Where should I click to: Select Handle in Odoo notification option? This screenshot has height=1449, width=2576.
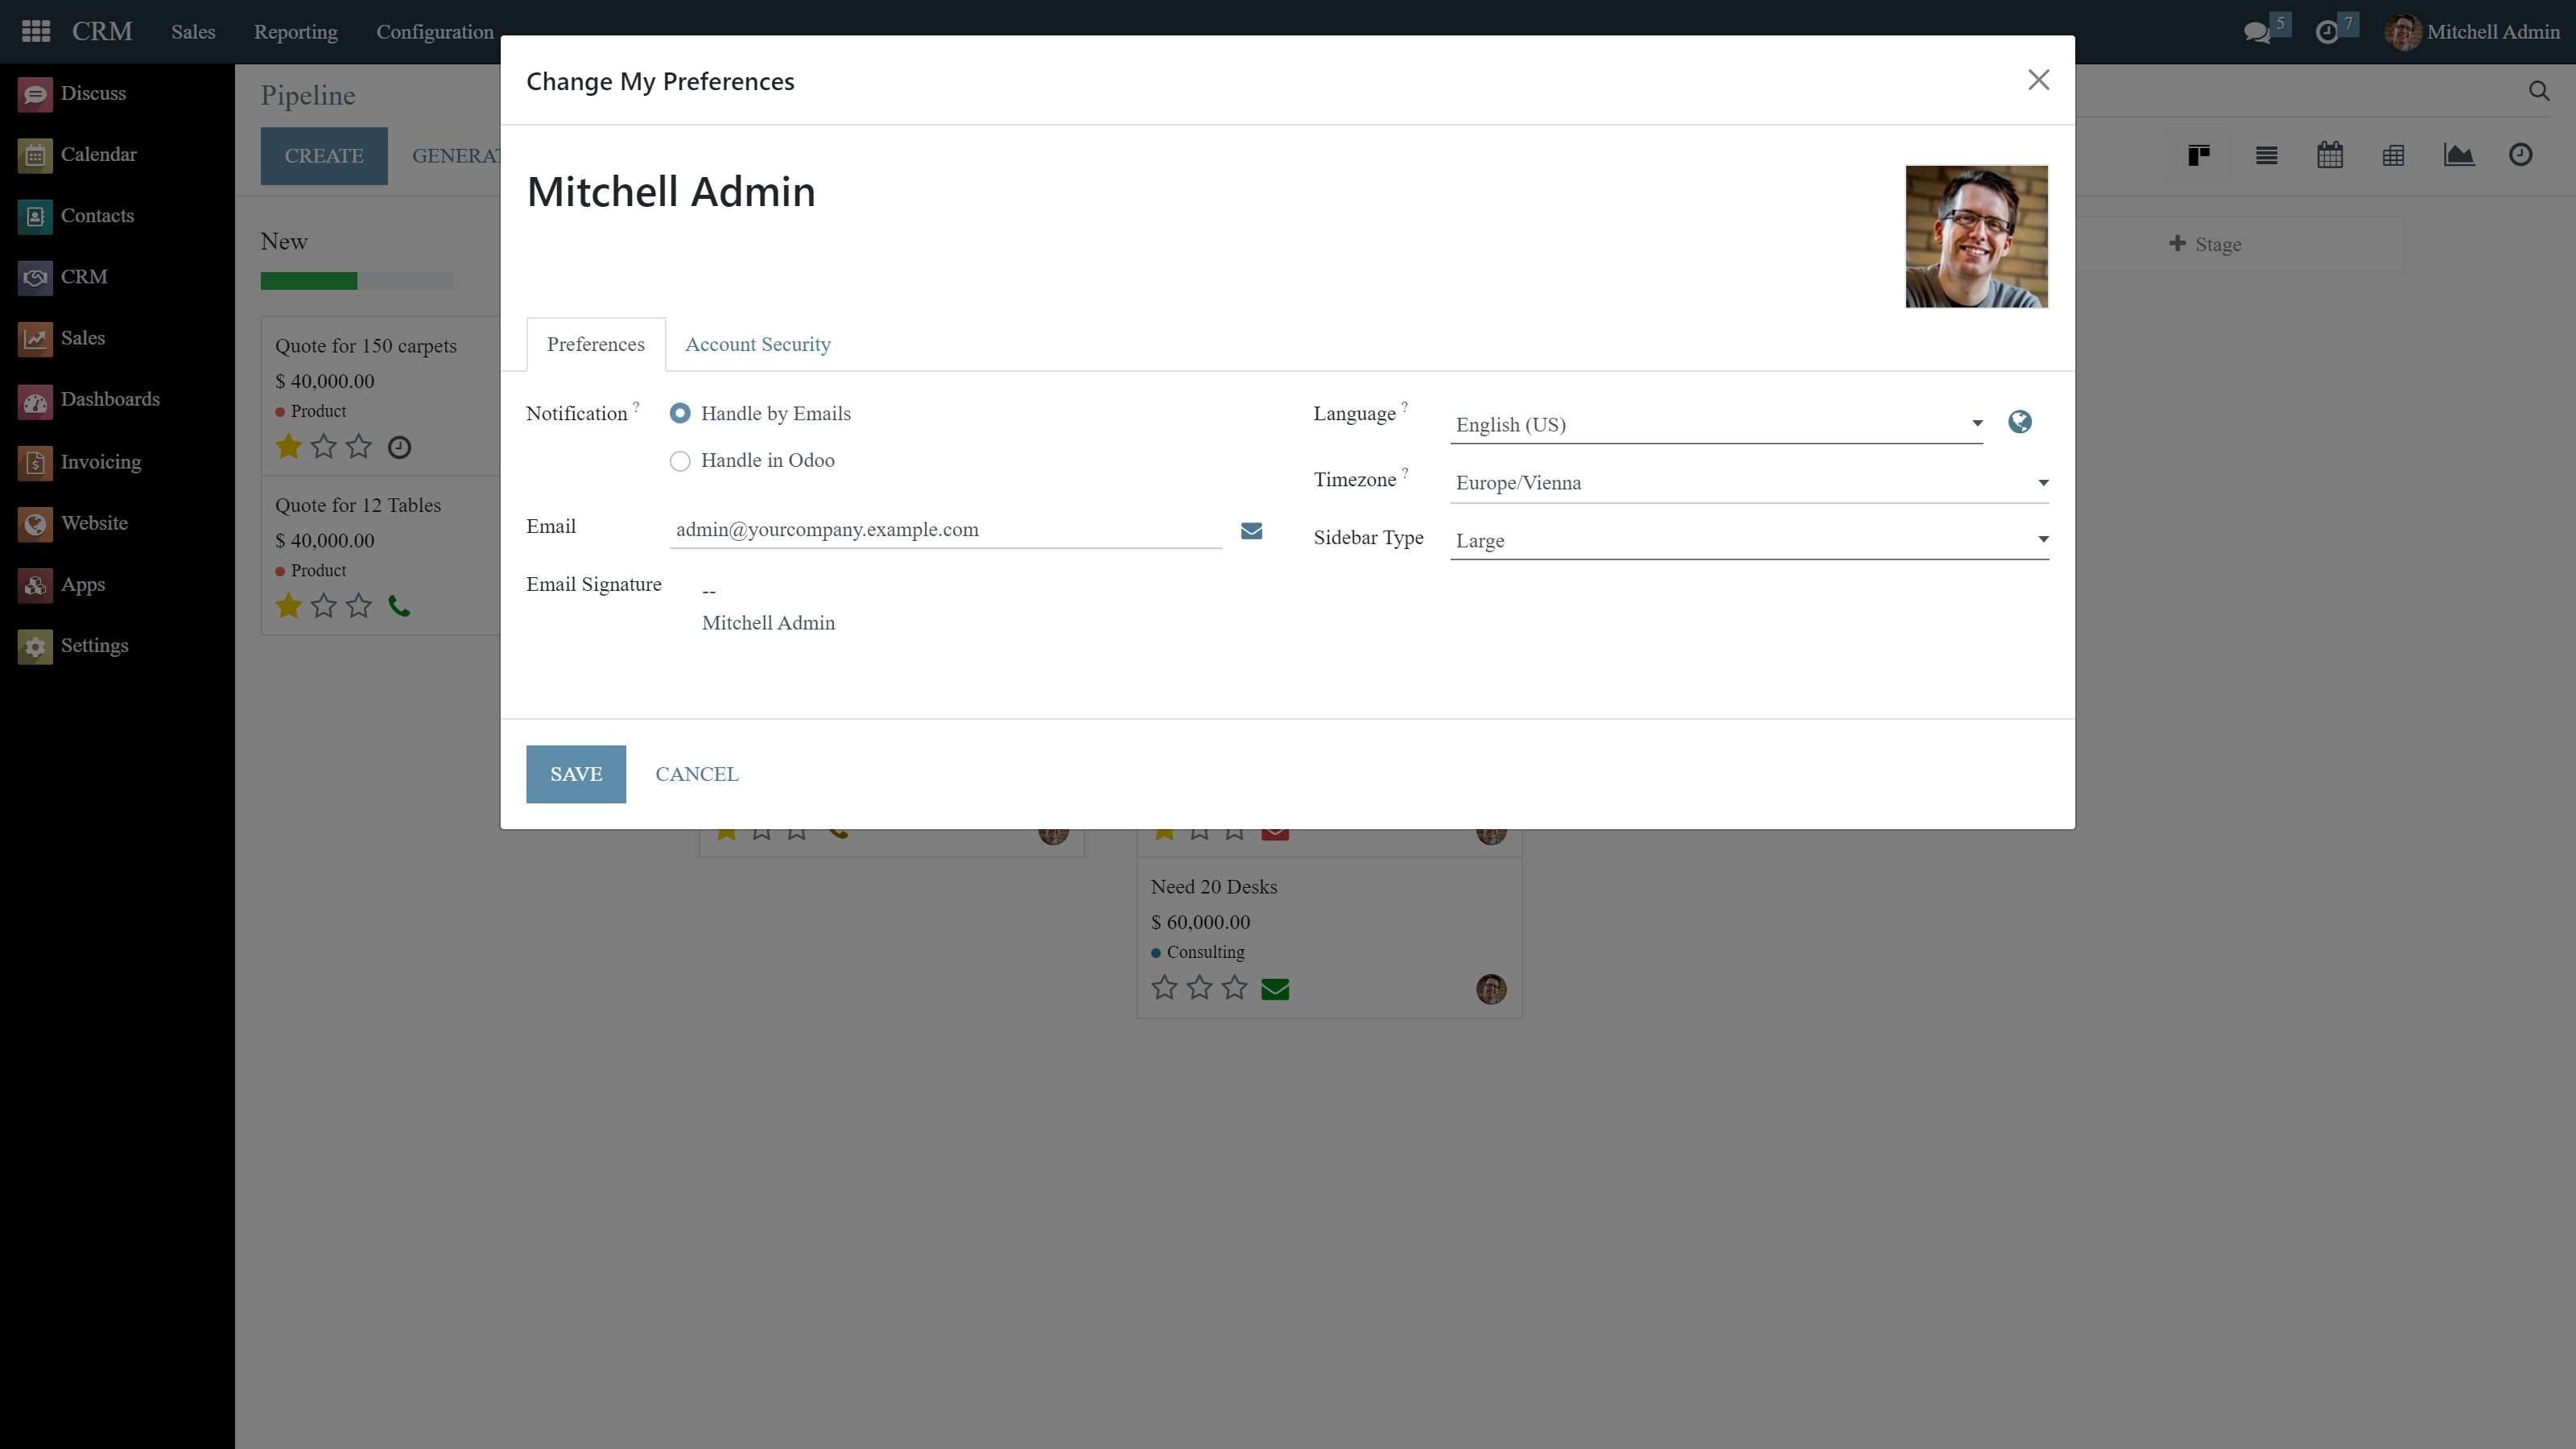680,461
